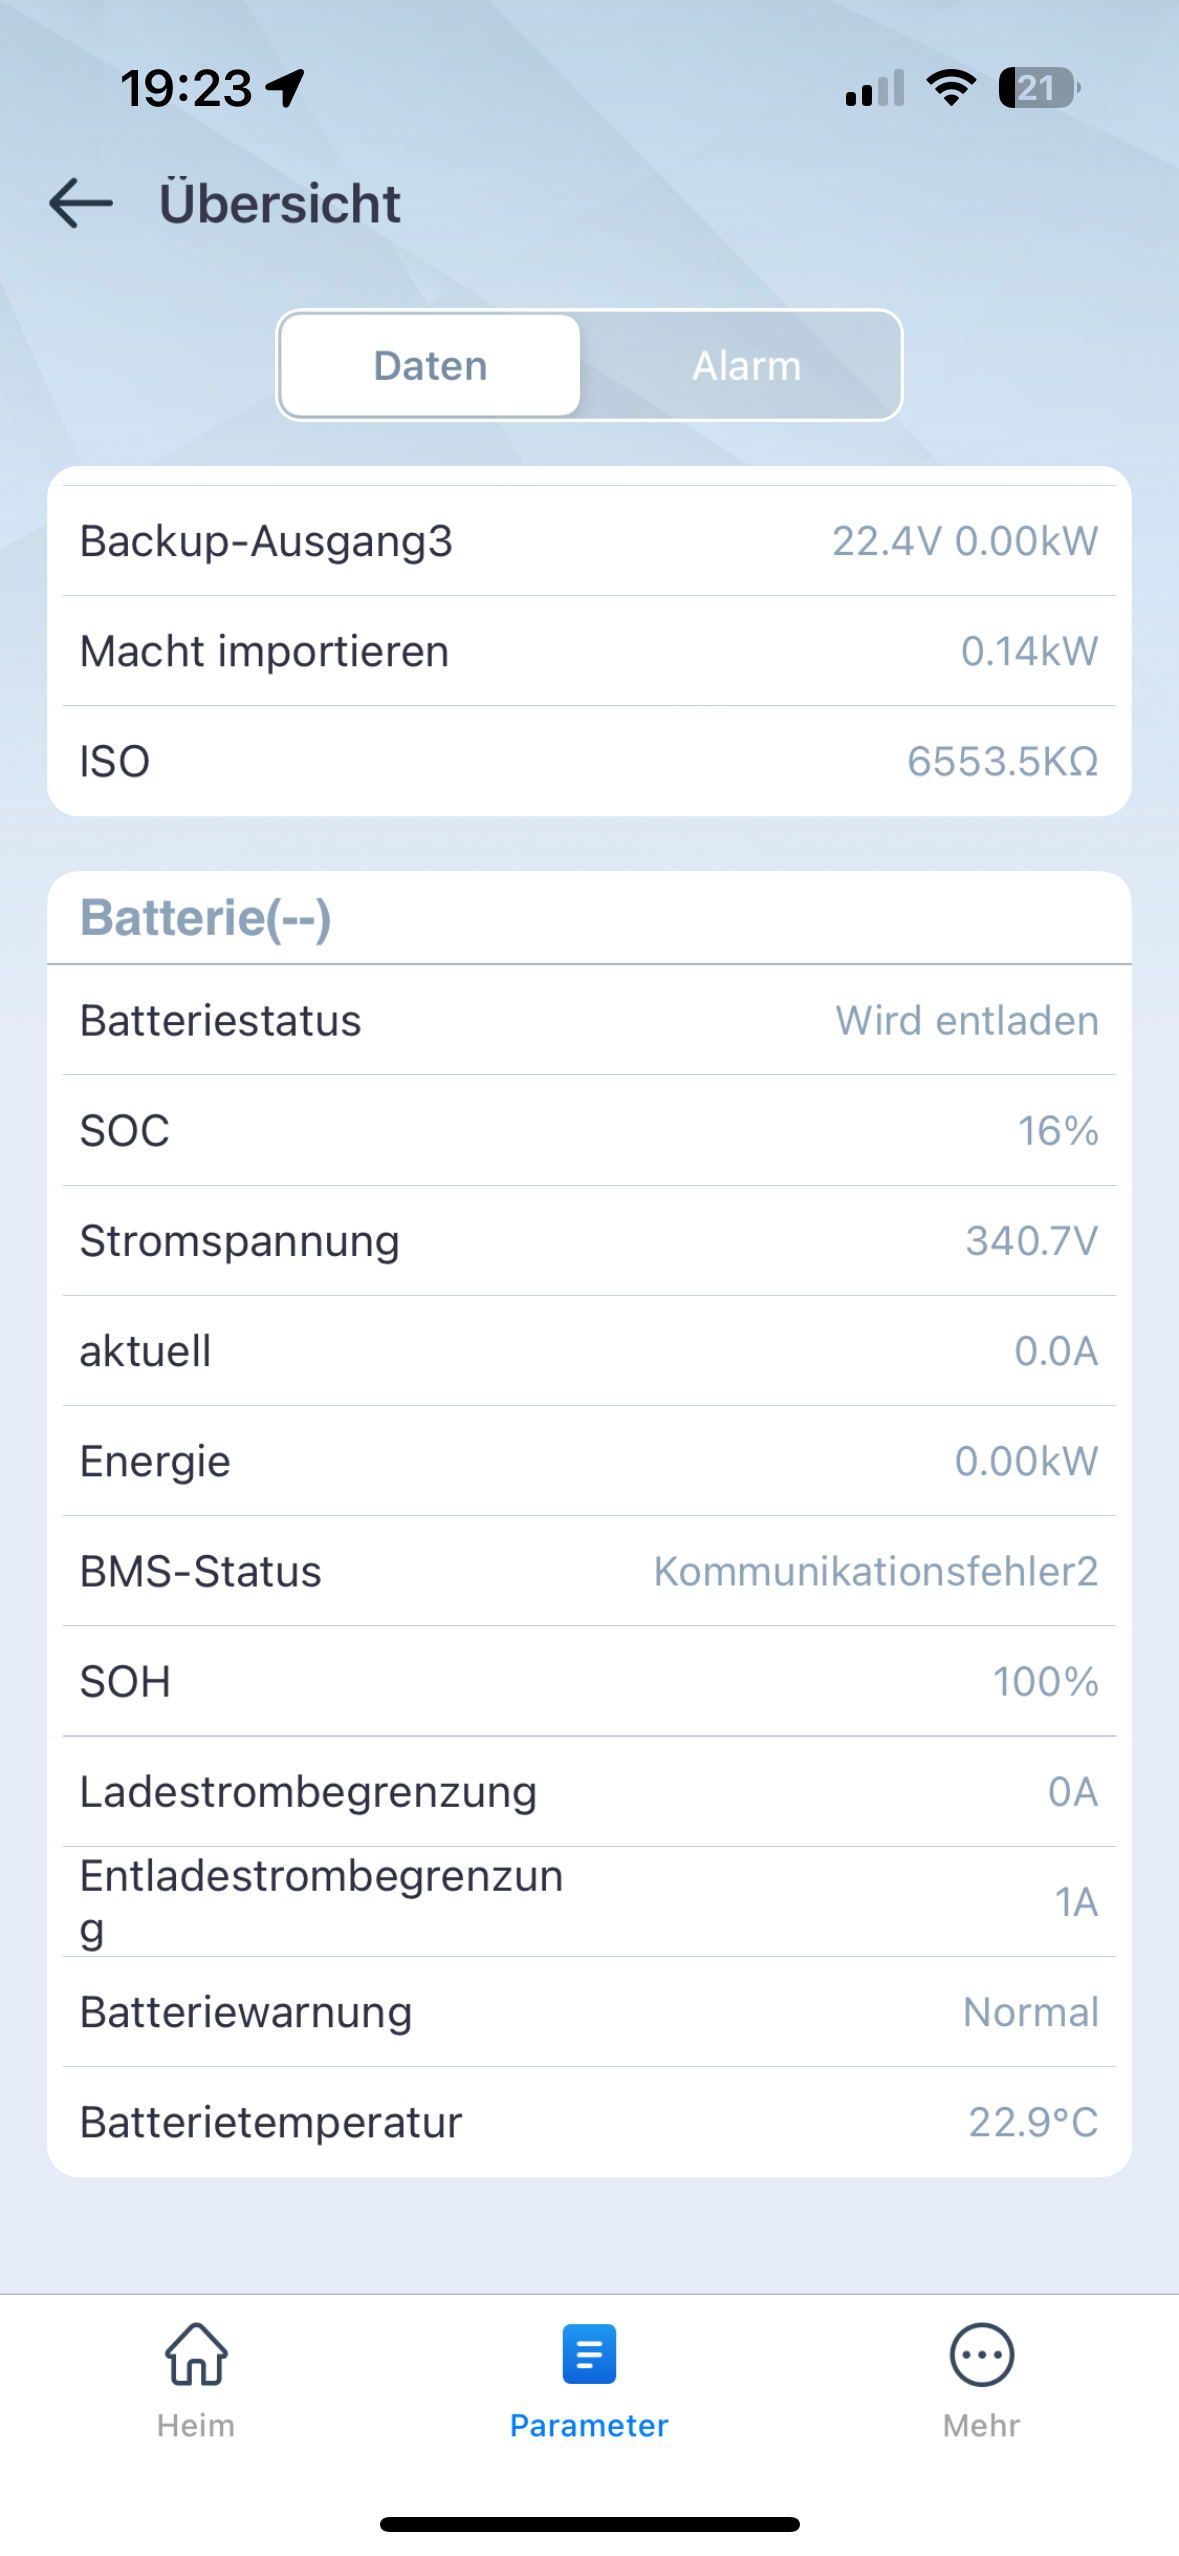Screen dimensions: 1179x2556
Task: Tap the Parameter tab label
Action: [589, 2425]
